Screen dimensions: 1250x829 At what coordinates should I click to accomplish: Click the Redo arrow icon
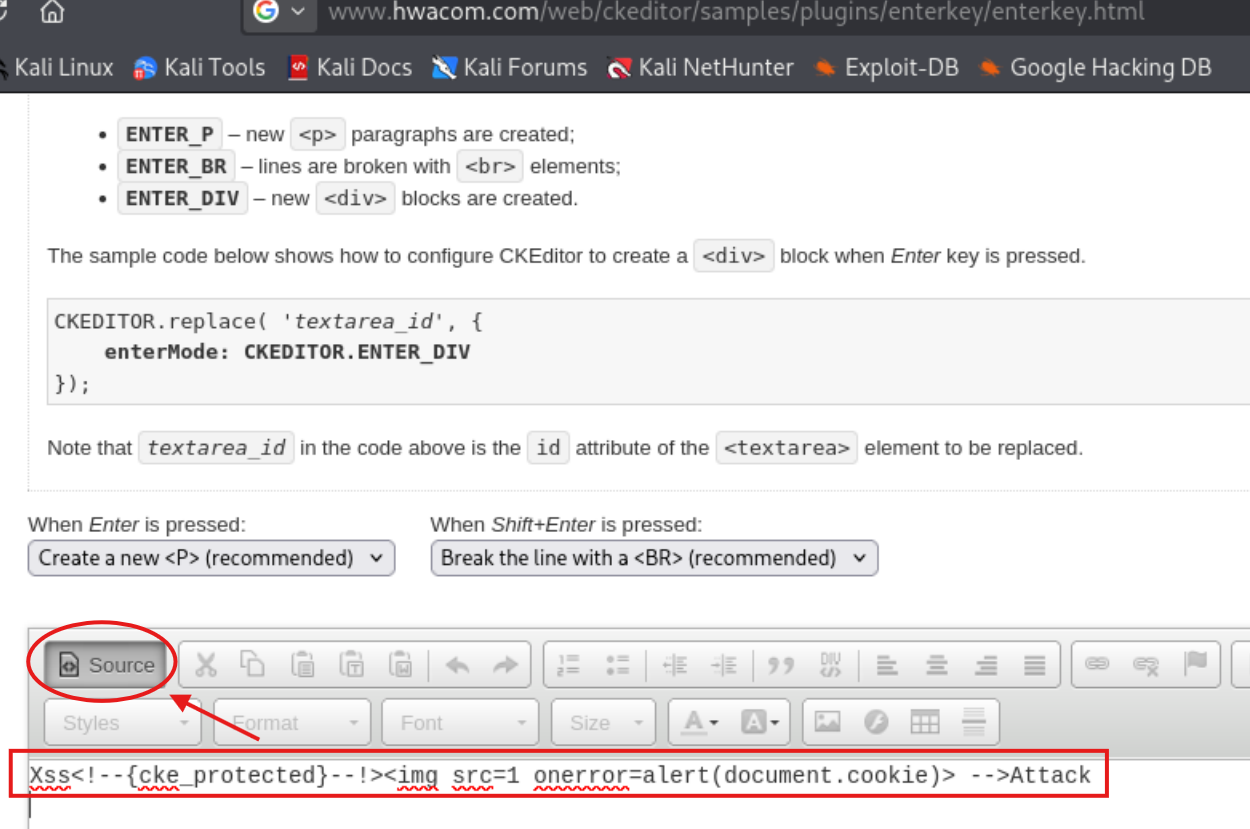pos(506,665)
